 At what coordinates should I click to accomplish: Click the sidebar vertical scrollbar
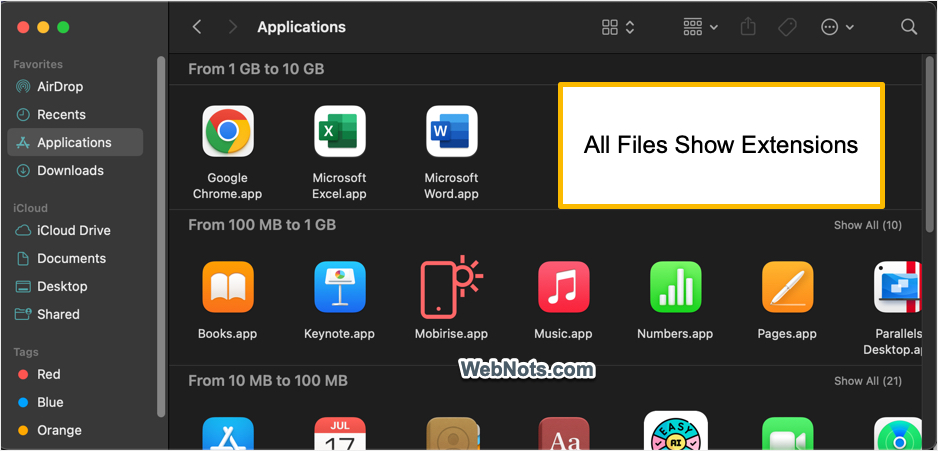[160, 236]
